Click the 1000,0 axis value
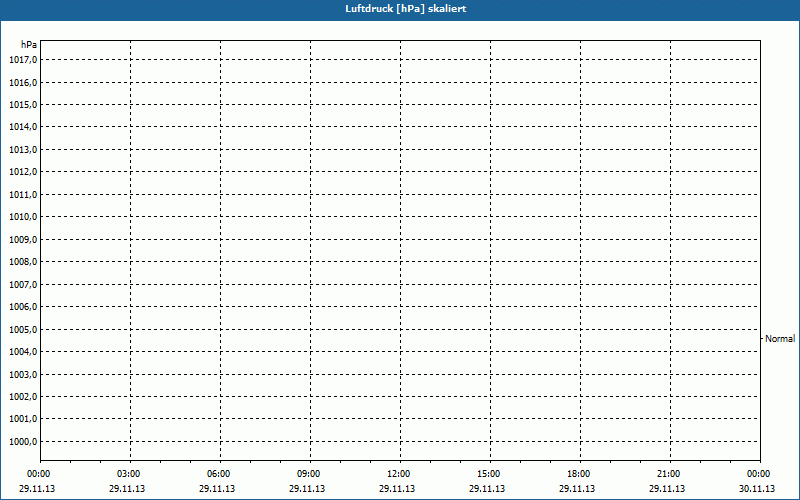 pyautogui.click(x=23, y=441)
